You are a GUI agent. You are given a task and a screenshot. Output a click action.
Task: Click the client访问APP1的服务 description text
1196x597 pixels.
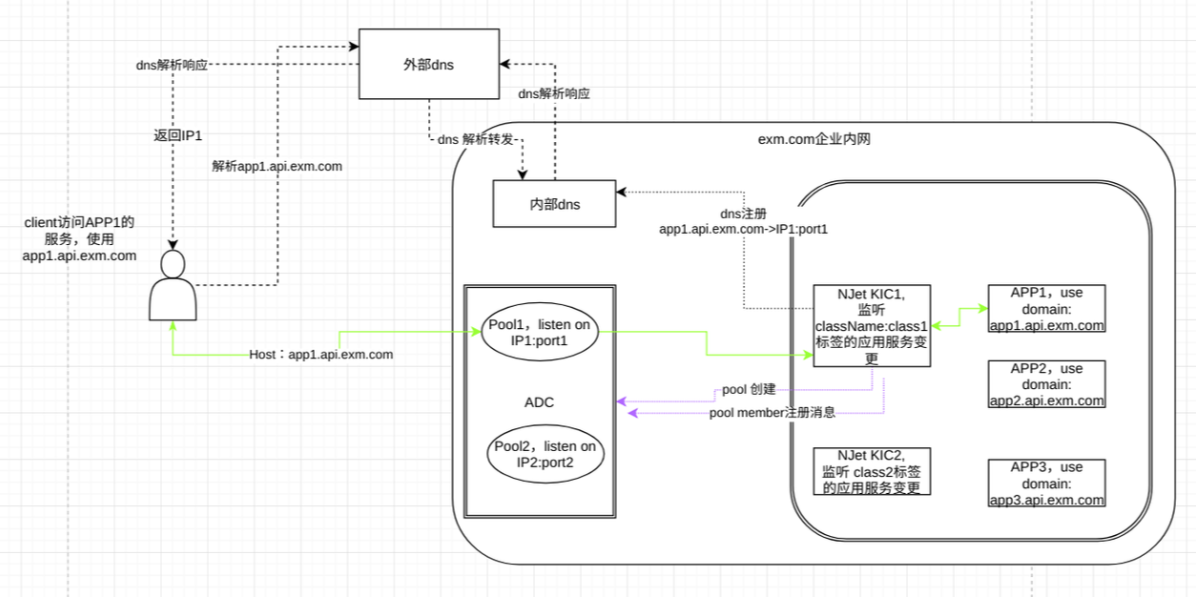coord(79,239)
